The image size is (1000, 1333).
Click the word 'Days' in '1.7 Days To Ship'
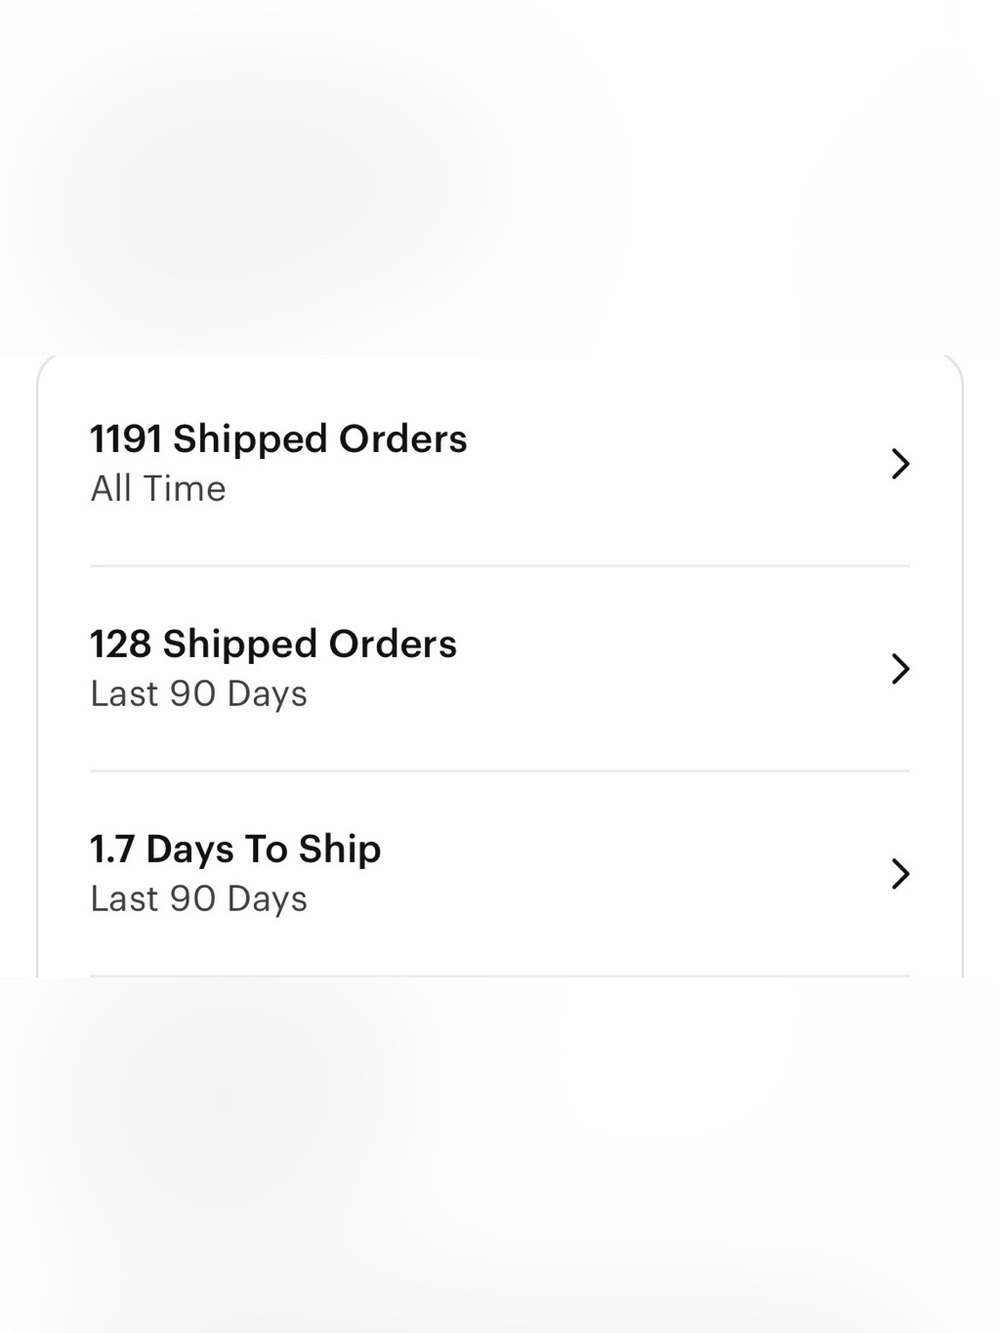[190, 849]
